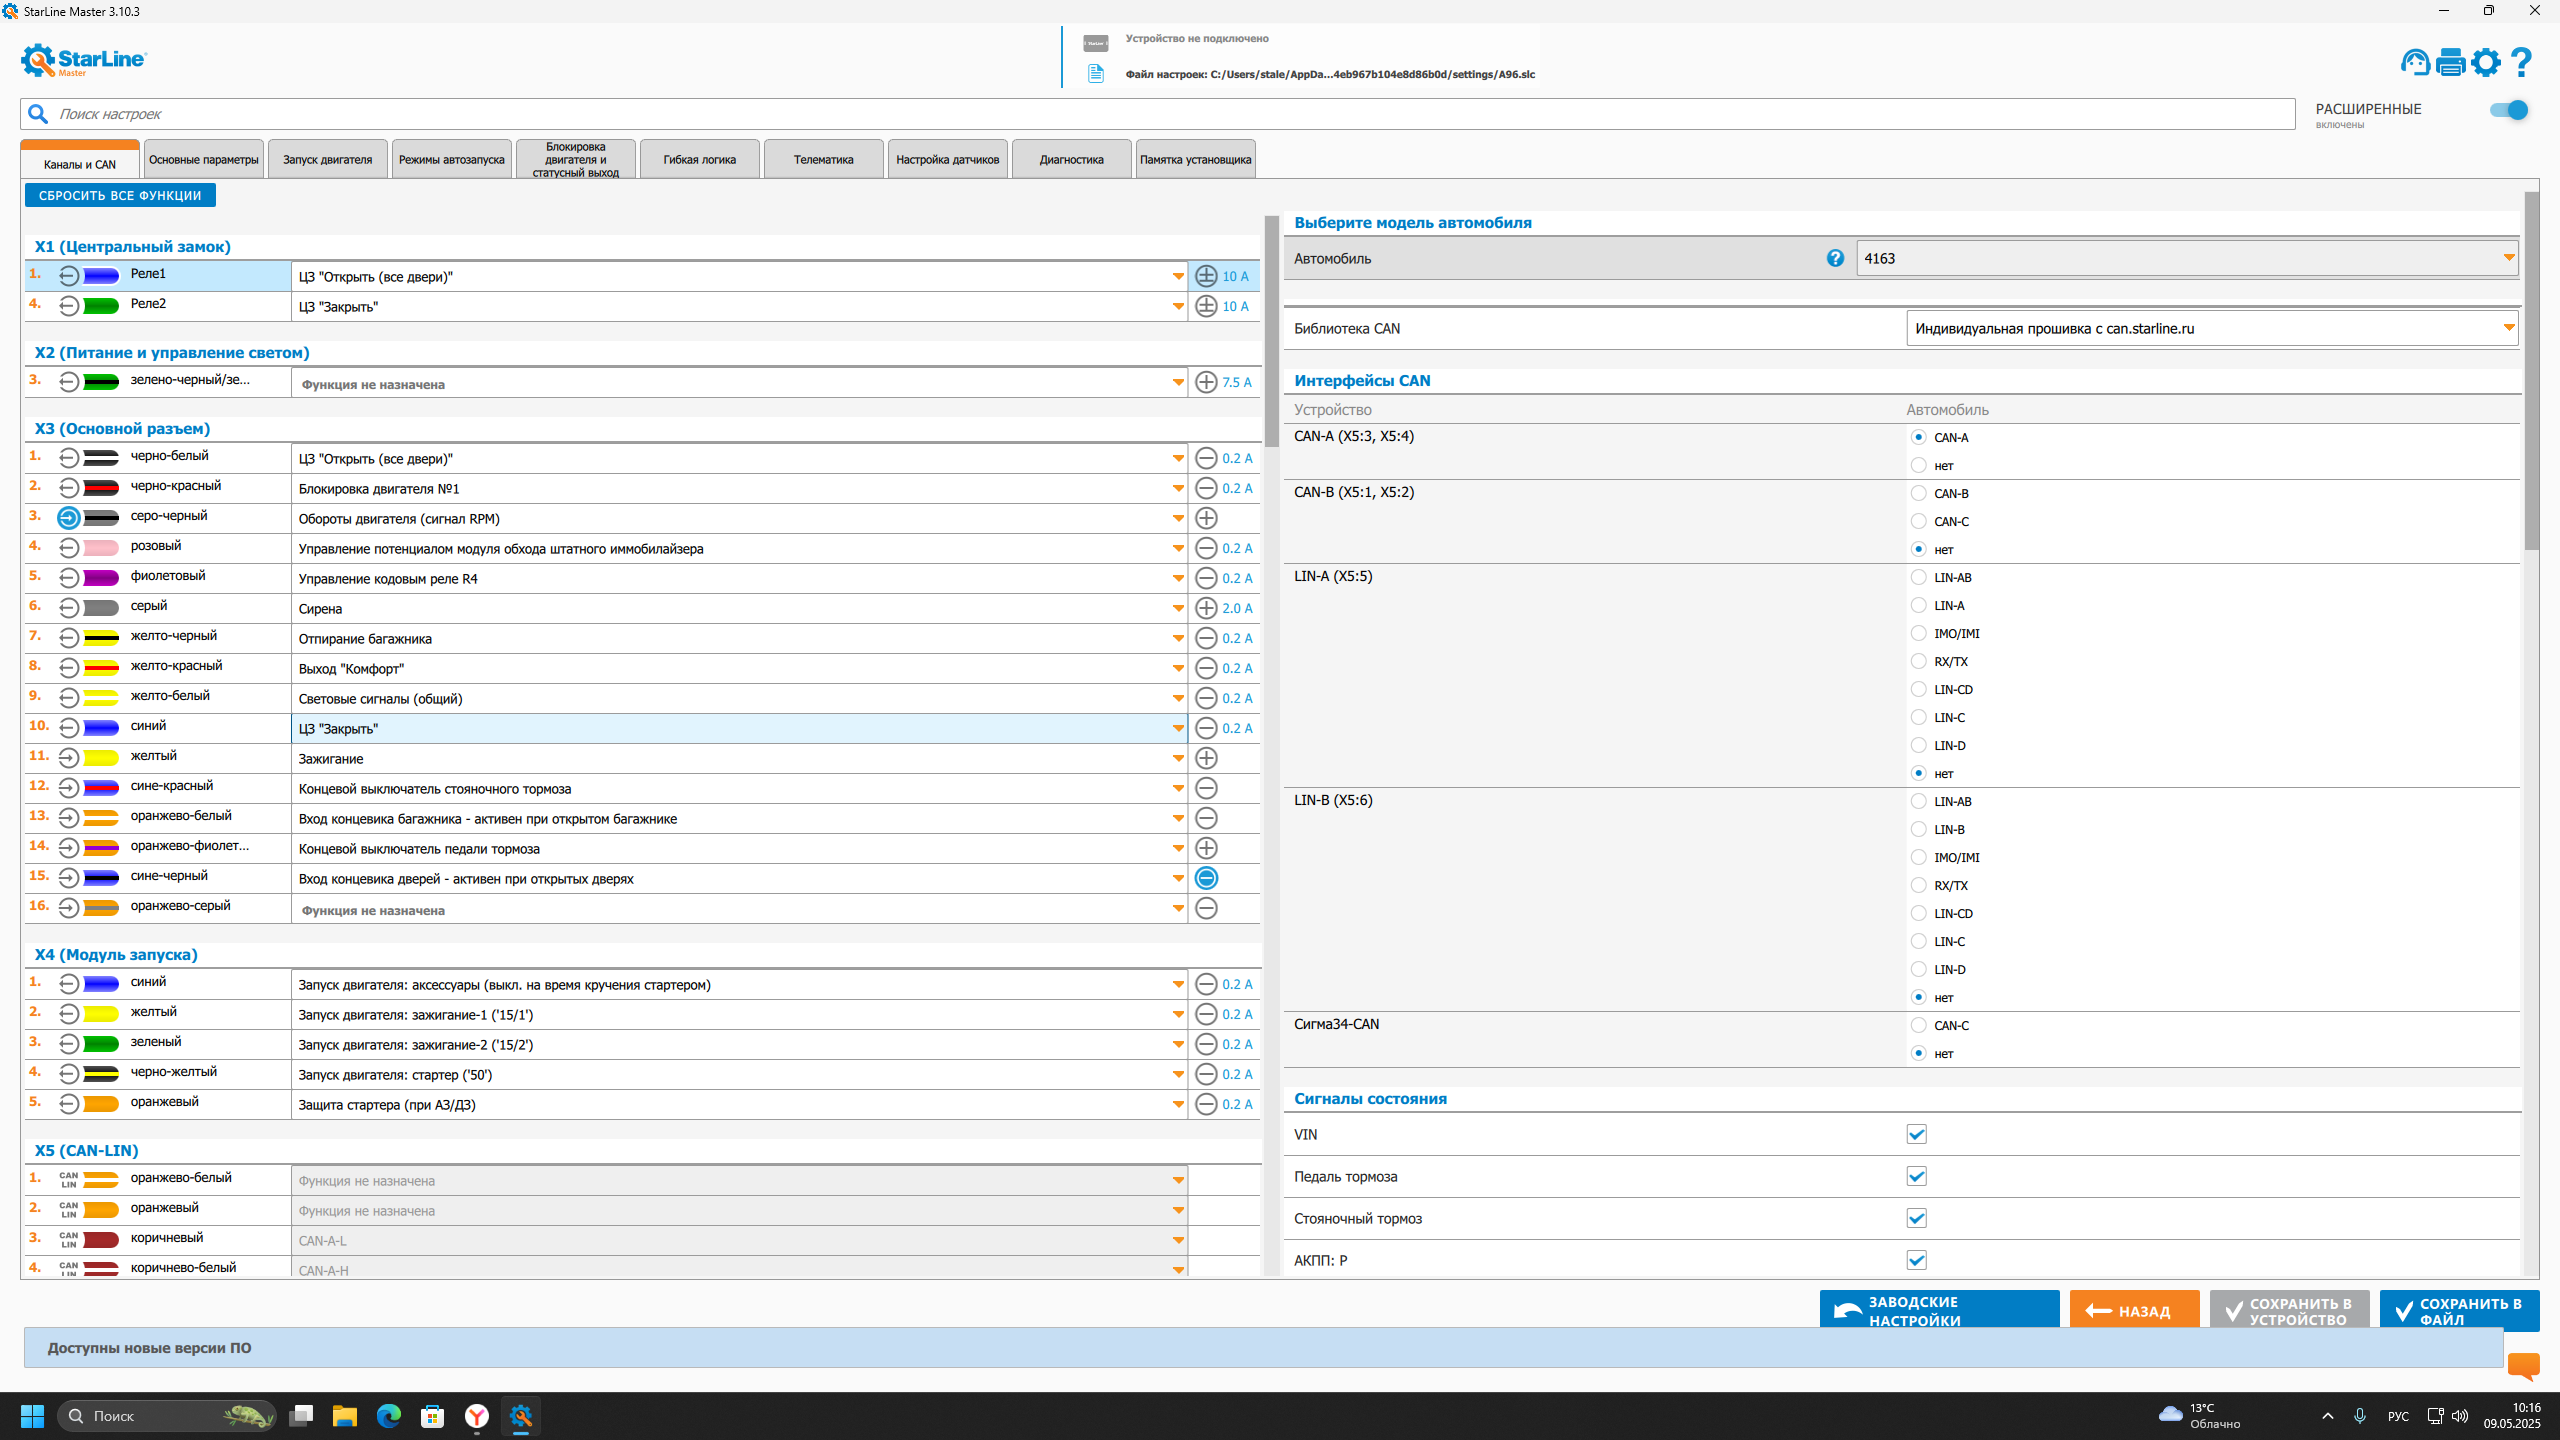Select LIN-AB radio under LIN-A
2560x1440 pixels.
(x=1918, y=577)
